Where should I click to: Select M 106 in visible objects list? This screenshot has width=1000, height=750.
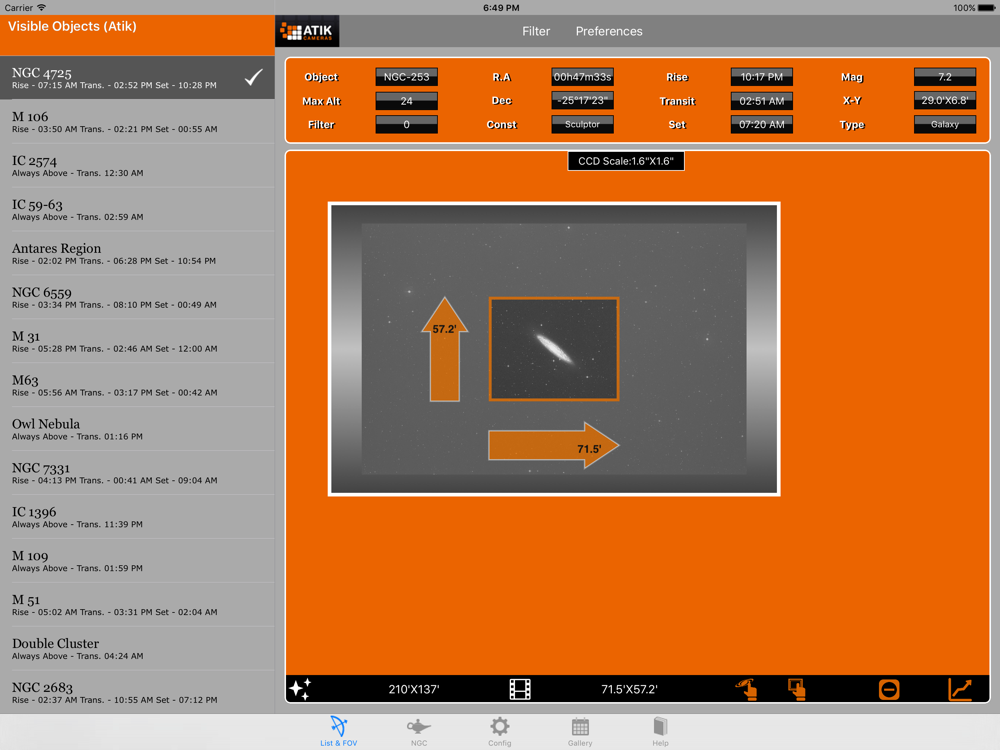pyautogui.click(x=137, y=122)
